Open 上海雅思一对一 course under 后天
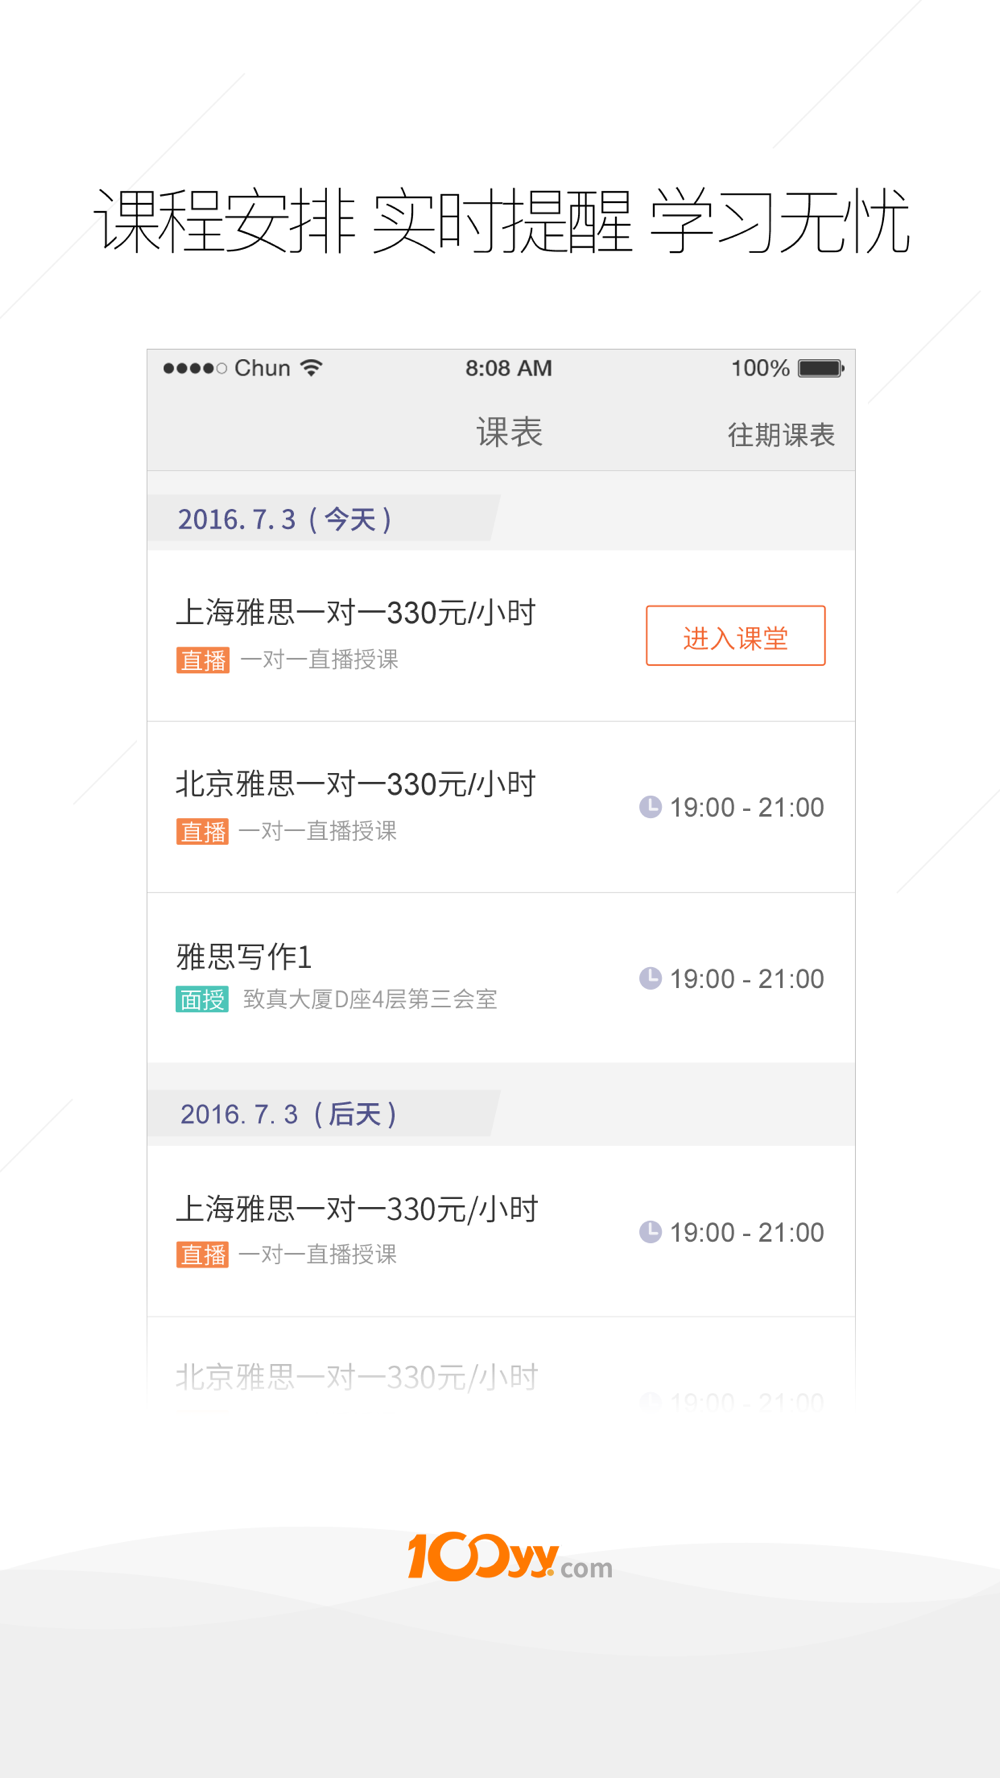The image size is (1000, 1778). point(357,1210)
